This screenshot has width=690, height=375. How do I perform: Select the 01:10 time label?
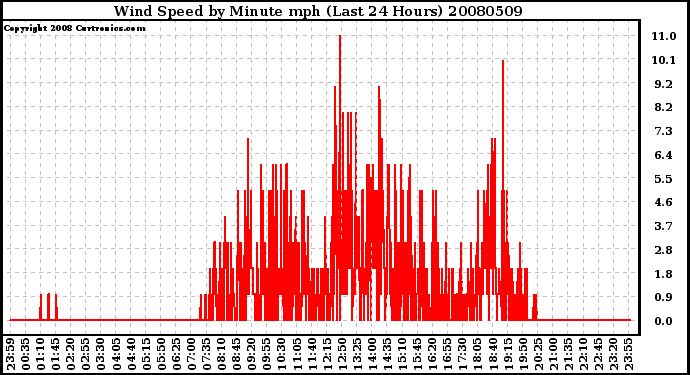click(x=41, y=354)
